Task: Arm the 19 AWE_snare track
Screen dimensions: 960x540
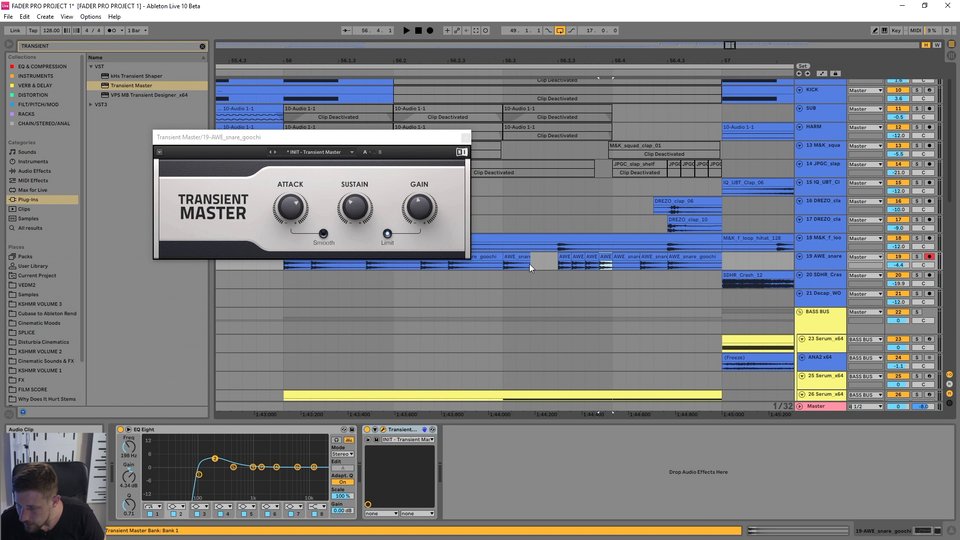Action: (x=929, y=257)
